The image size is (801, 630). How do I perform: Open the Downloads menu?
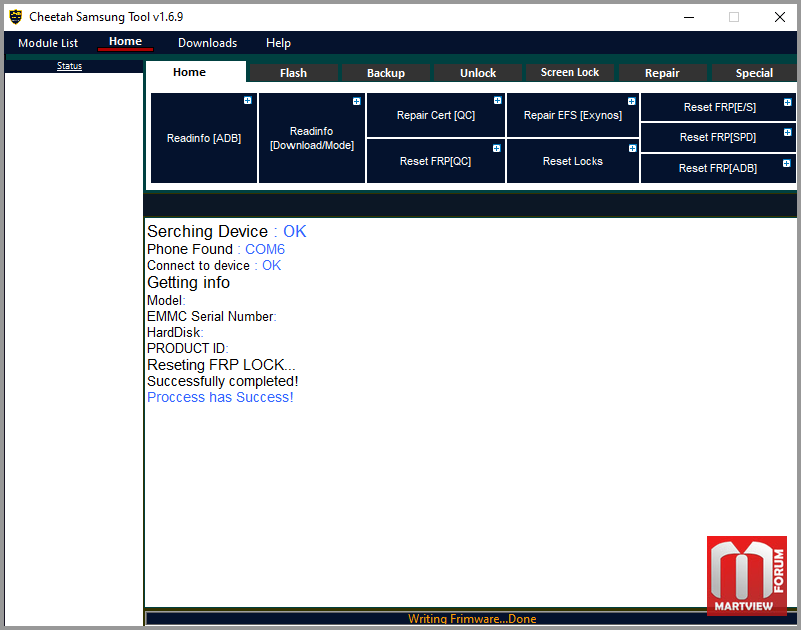207,43
